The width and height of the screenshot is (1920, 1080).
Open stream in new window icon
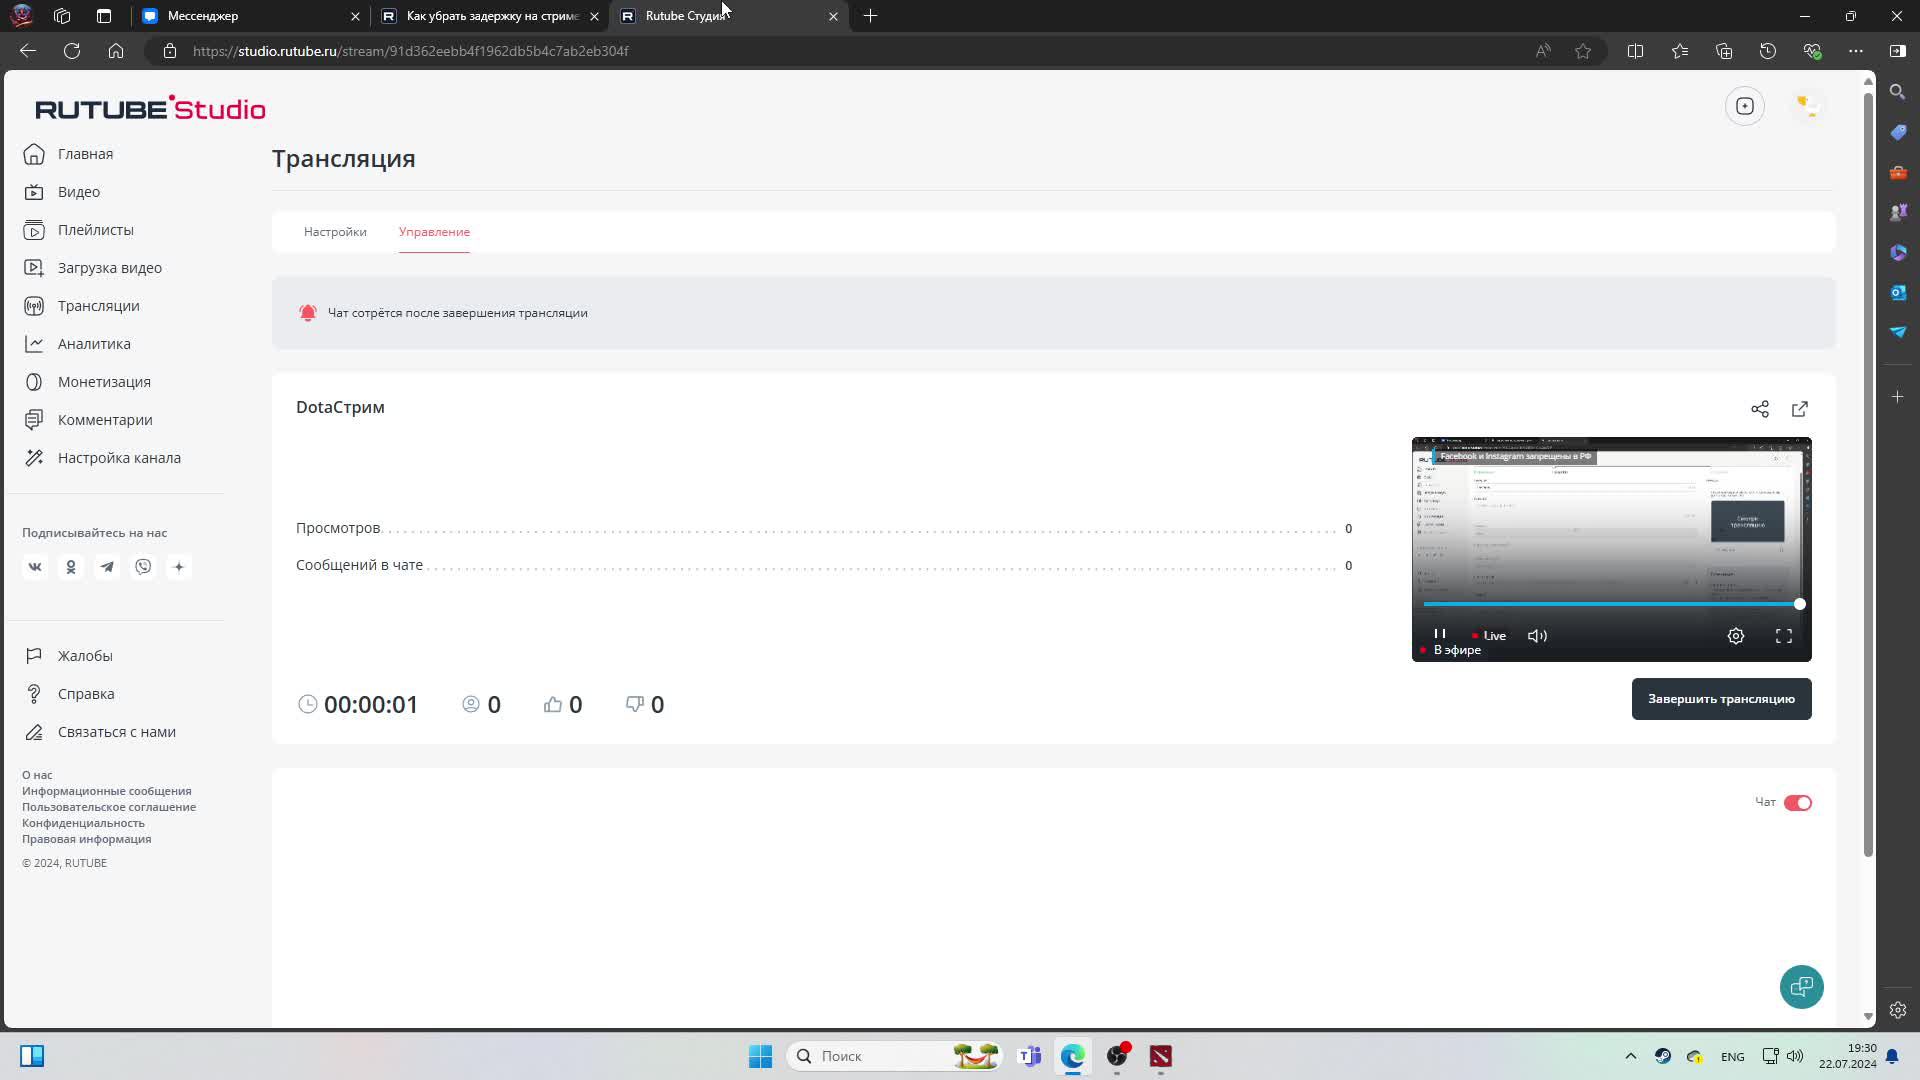(1799, 409)
